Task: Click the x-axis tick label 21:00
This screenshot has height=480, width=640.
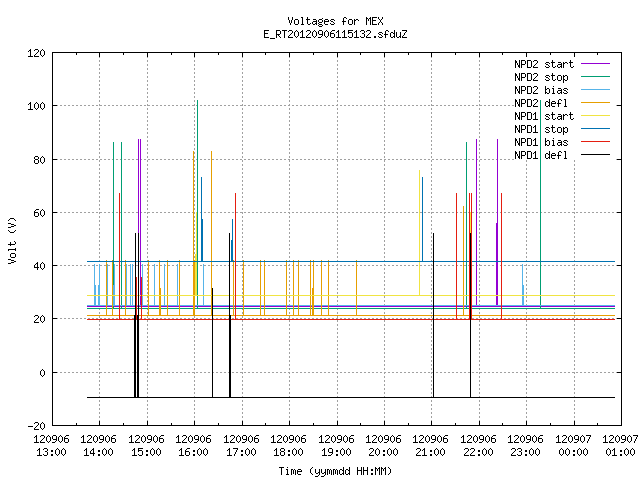Action: tap(430, 453)
